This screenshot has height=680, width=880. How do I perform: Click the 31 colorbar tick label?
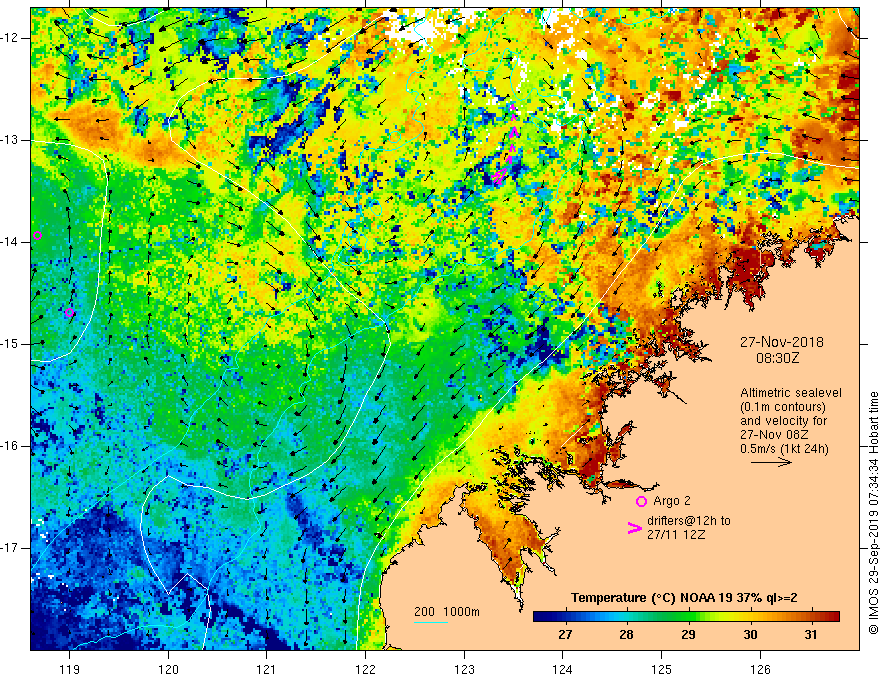coord(810,635)
